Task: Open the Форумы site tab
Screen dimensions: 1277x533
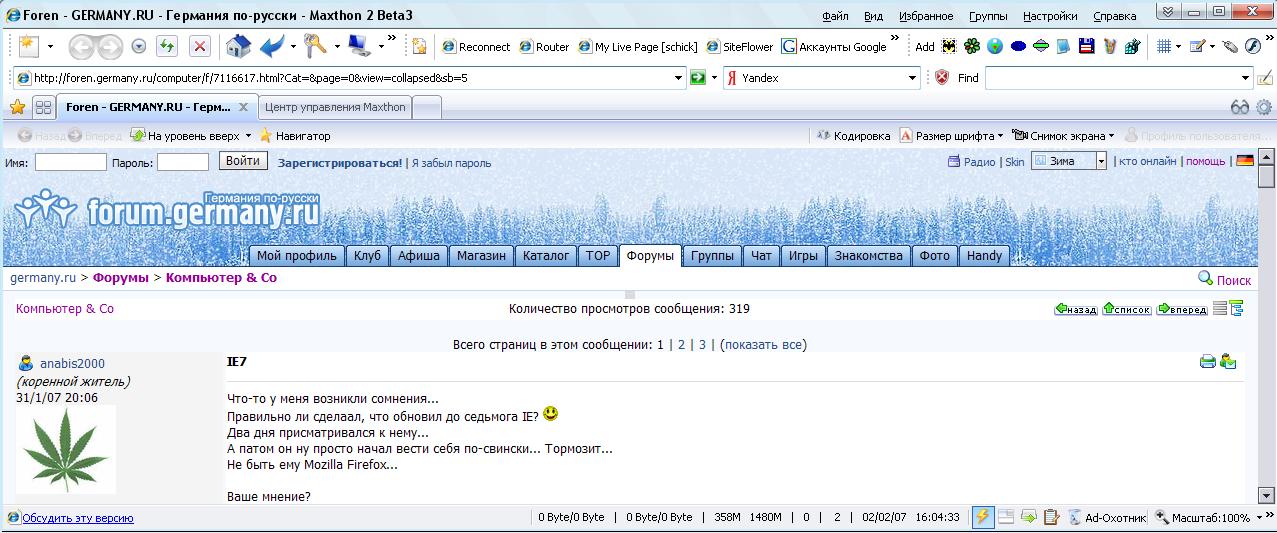Action: point(651,255)
